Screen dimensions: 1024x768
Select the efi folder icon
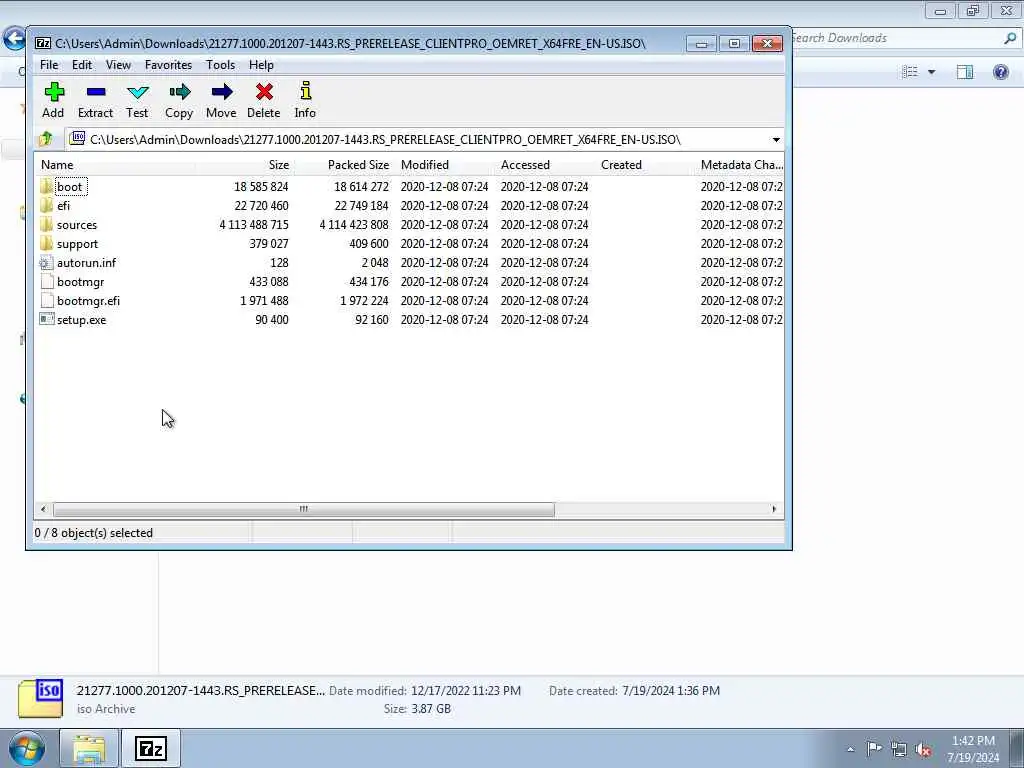point(46,205)
